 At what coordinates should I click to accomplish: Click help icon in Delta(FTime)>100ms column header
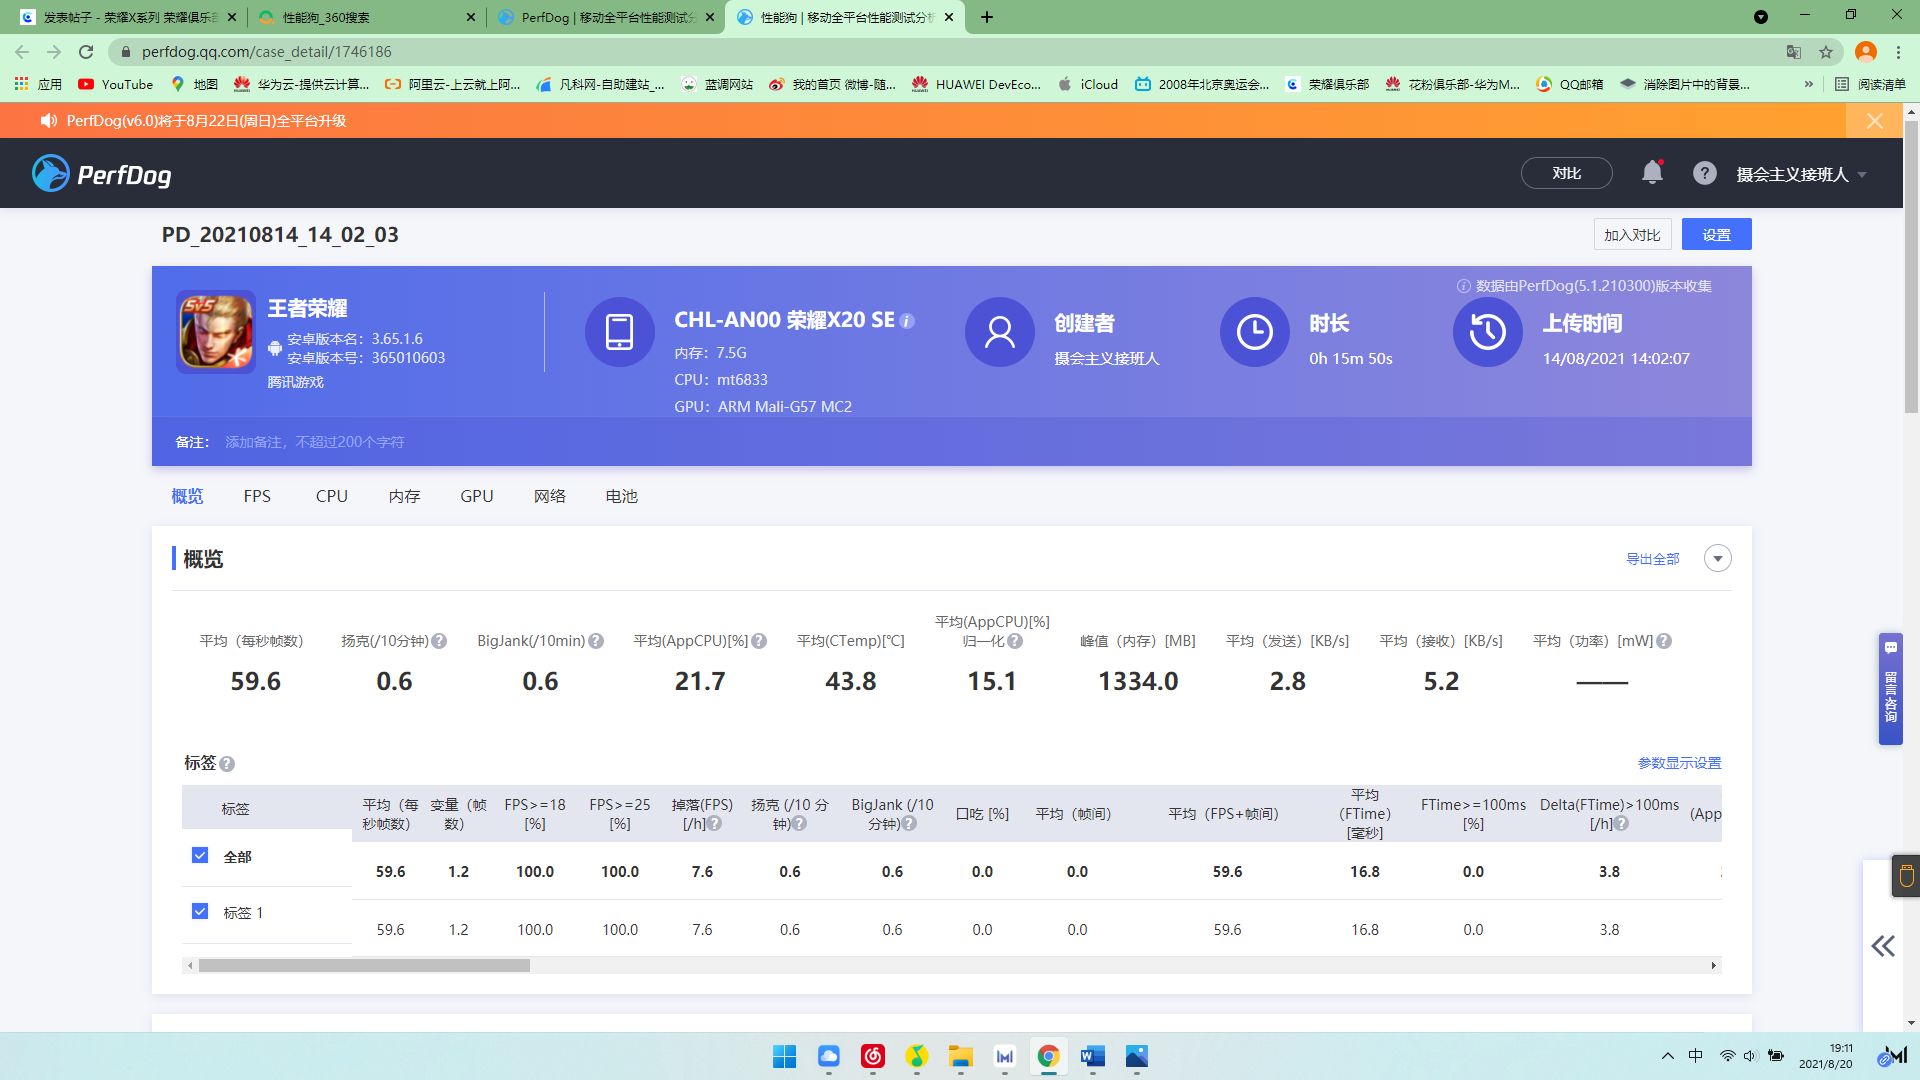click(1621, 824)
